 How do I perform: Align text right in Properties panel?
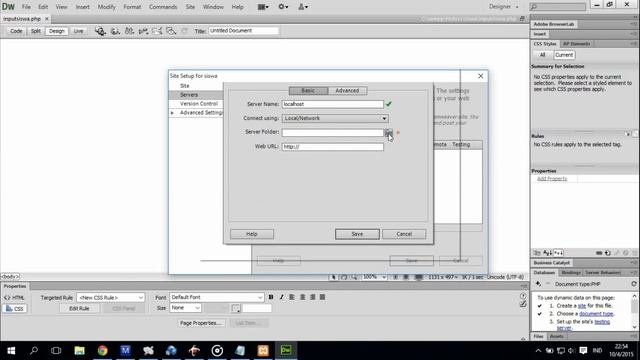tap(313, 297)
